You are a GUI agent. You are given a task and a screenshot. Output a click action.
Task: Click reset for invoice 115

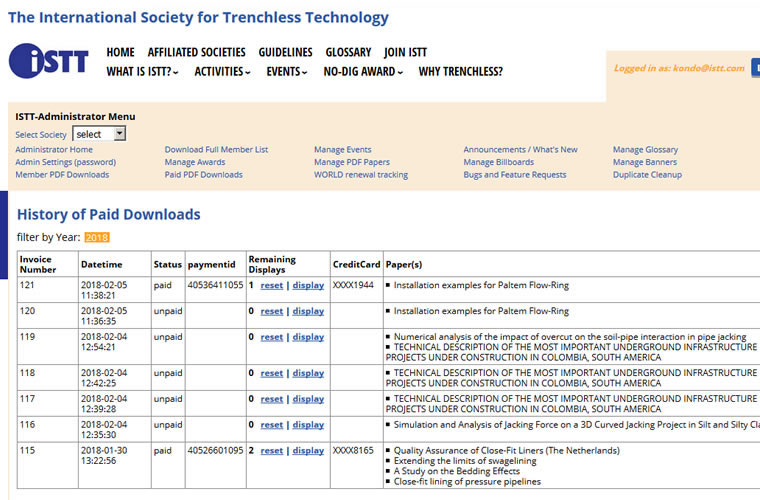tap(271, 451)
